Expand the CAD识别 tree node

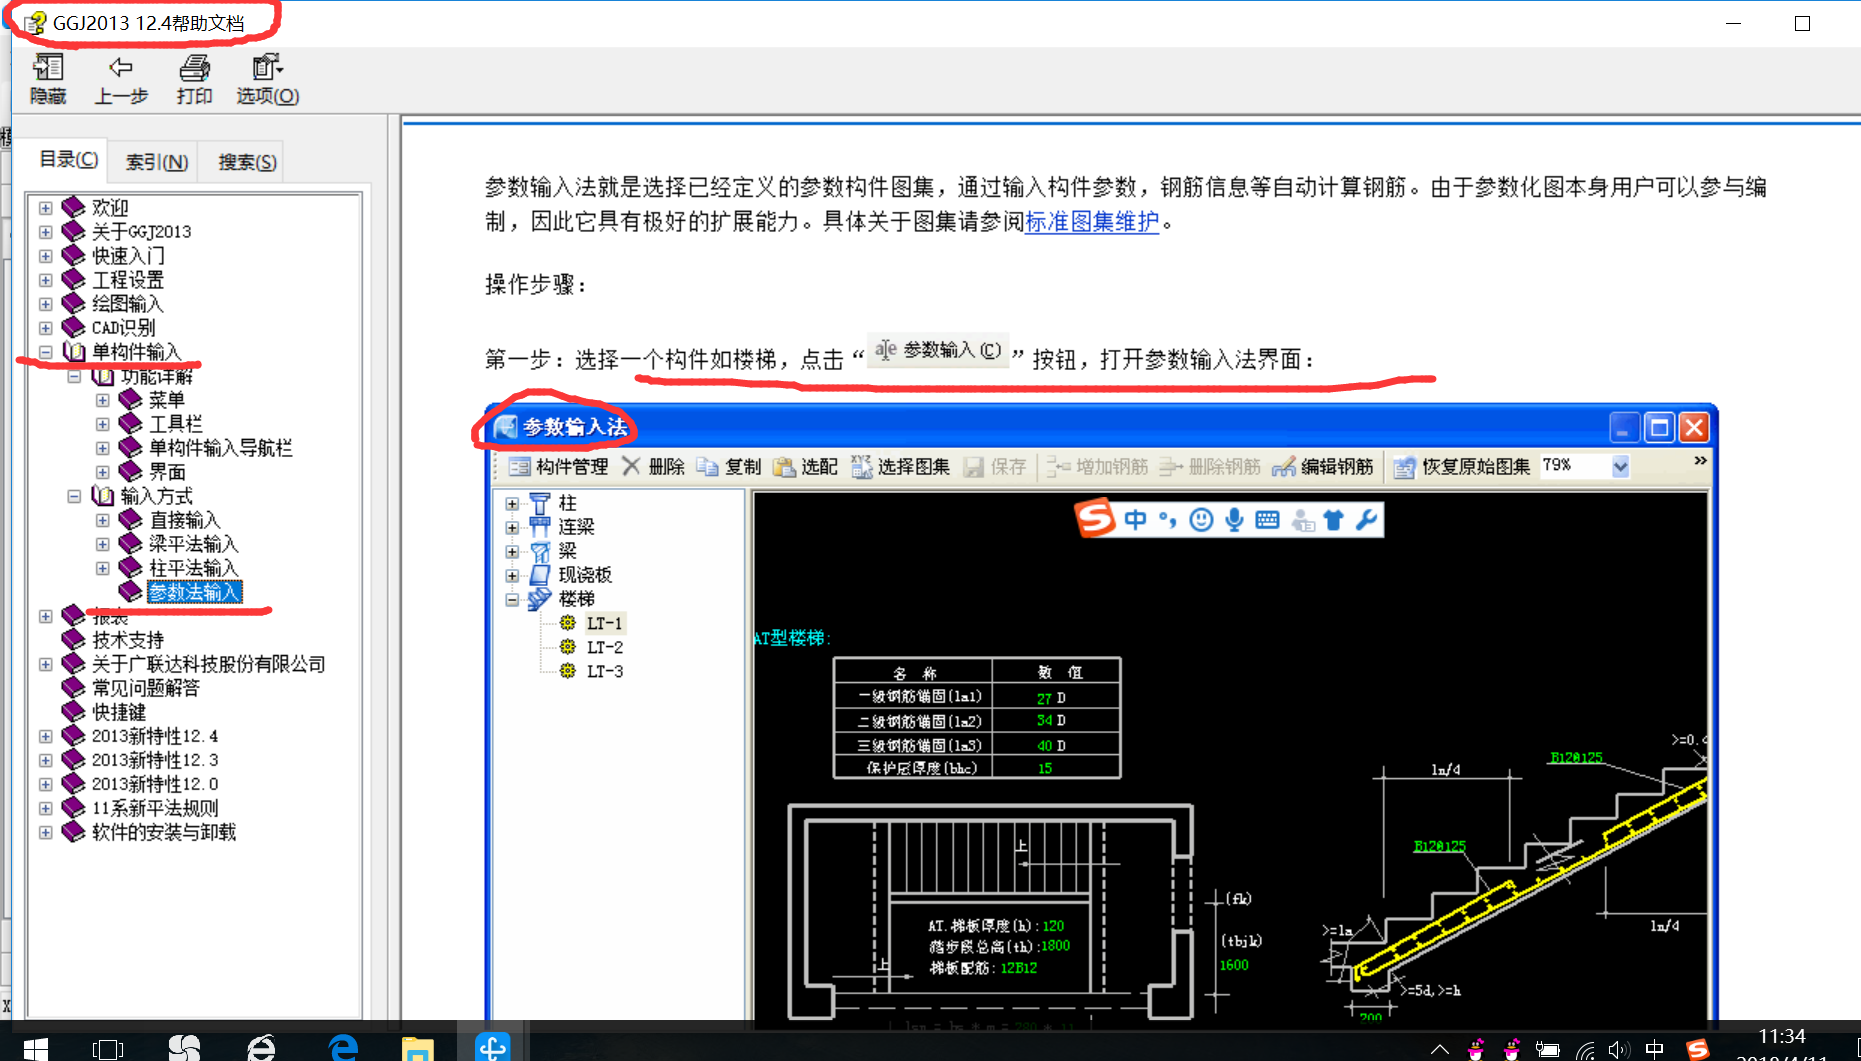[x=46, y=328]
